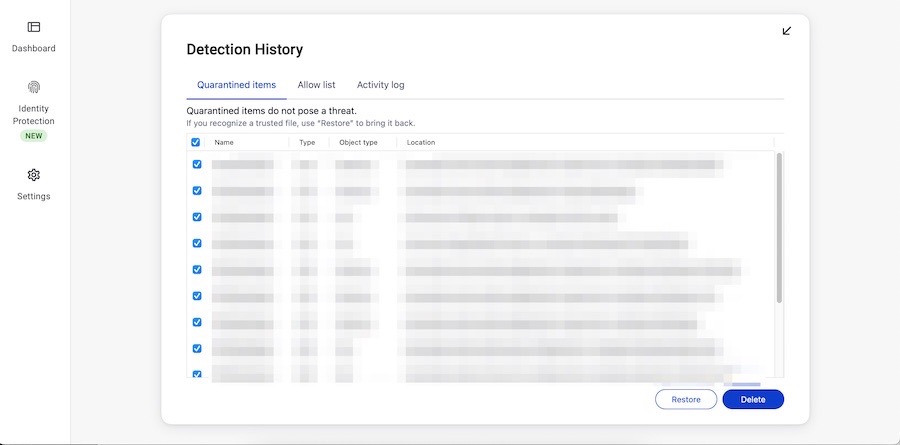Screen dimensions: 900x445
Task: Open Settings via the gear icon
Action: tap(34, 175)
